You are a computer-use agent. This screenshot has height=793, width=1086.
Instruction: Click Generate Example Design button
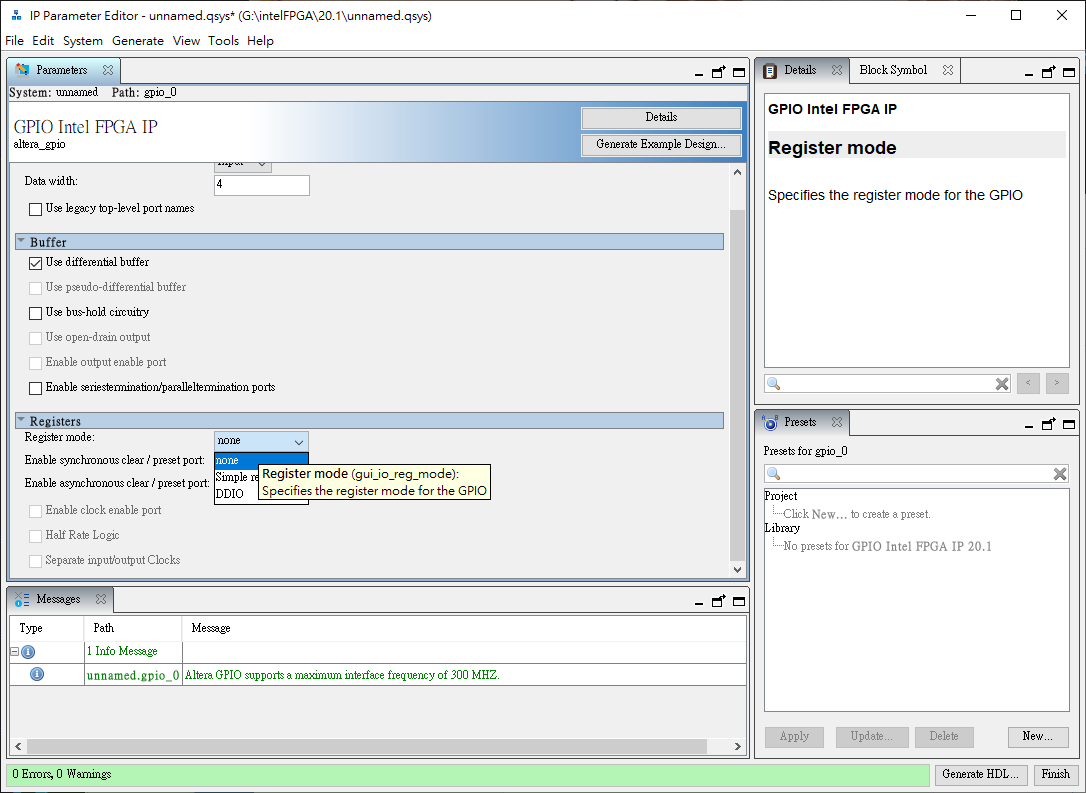coord(661,145)
